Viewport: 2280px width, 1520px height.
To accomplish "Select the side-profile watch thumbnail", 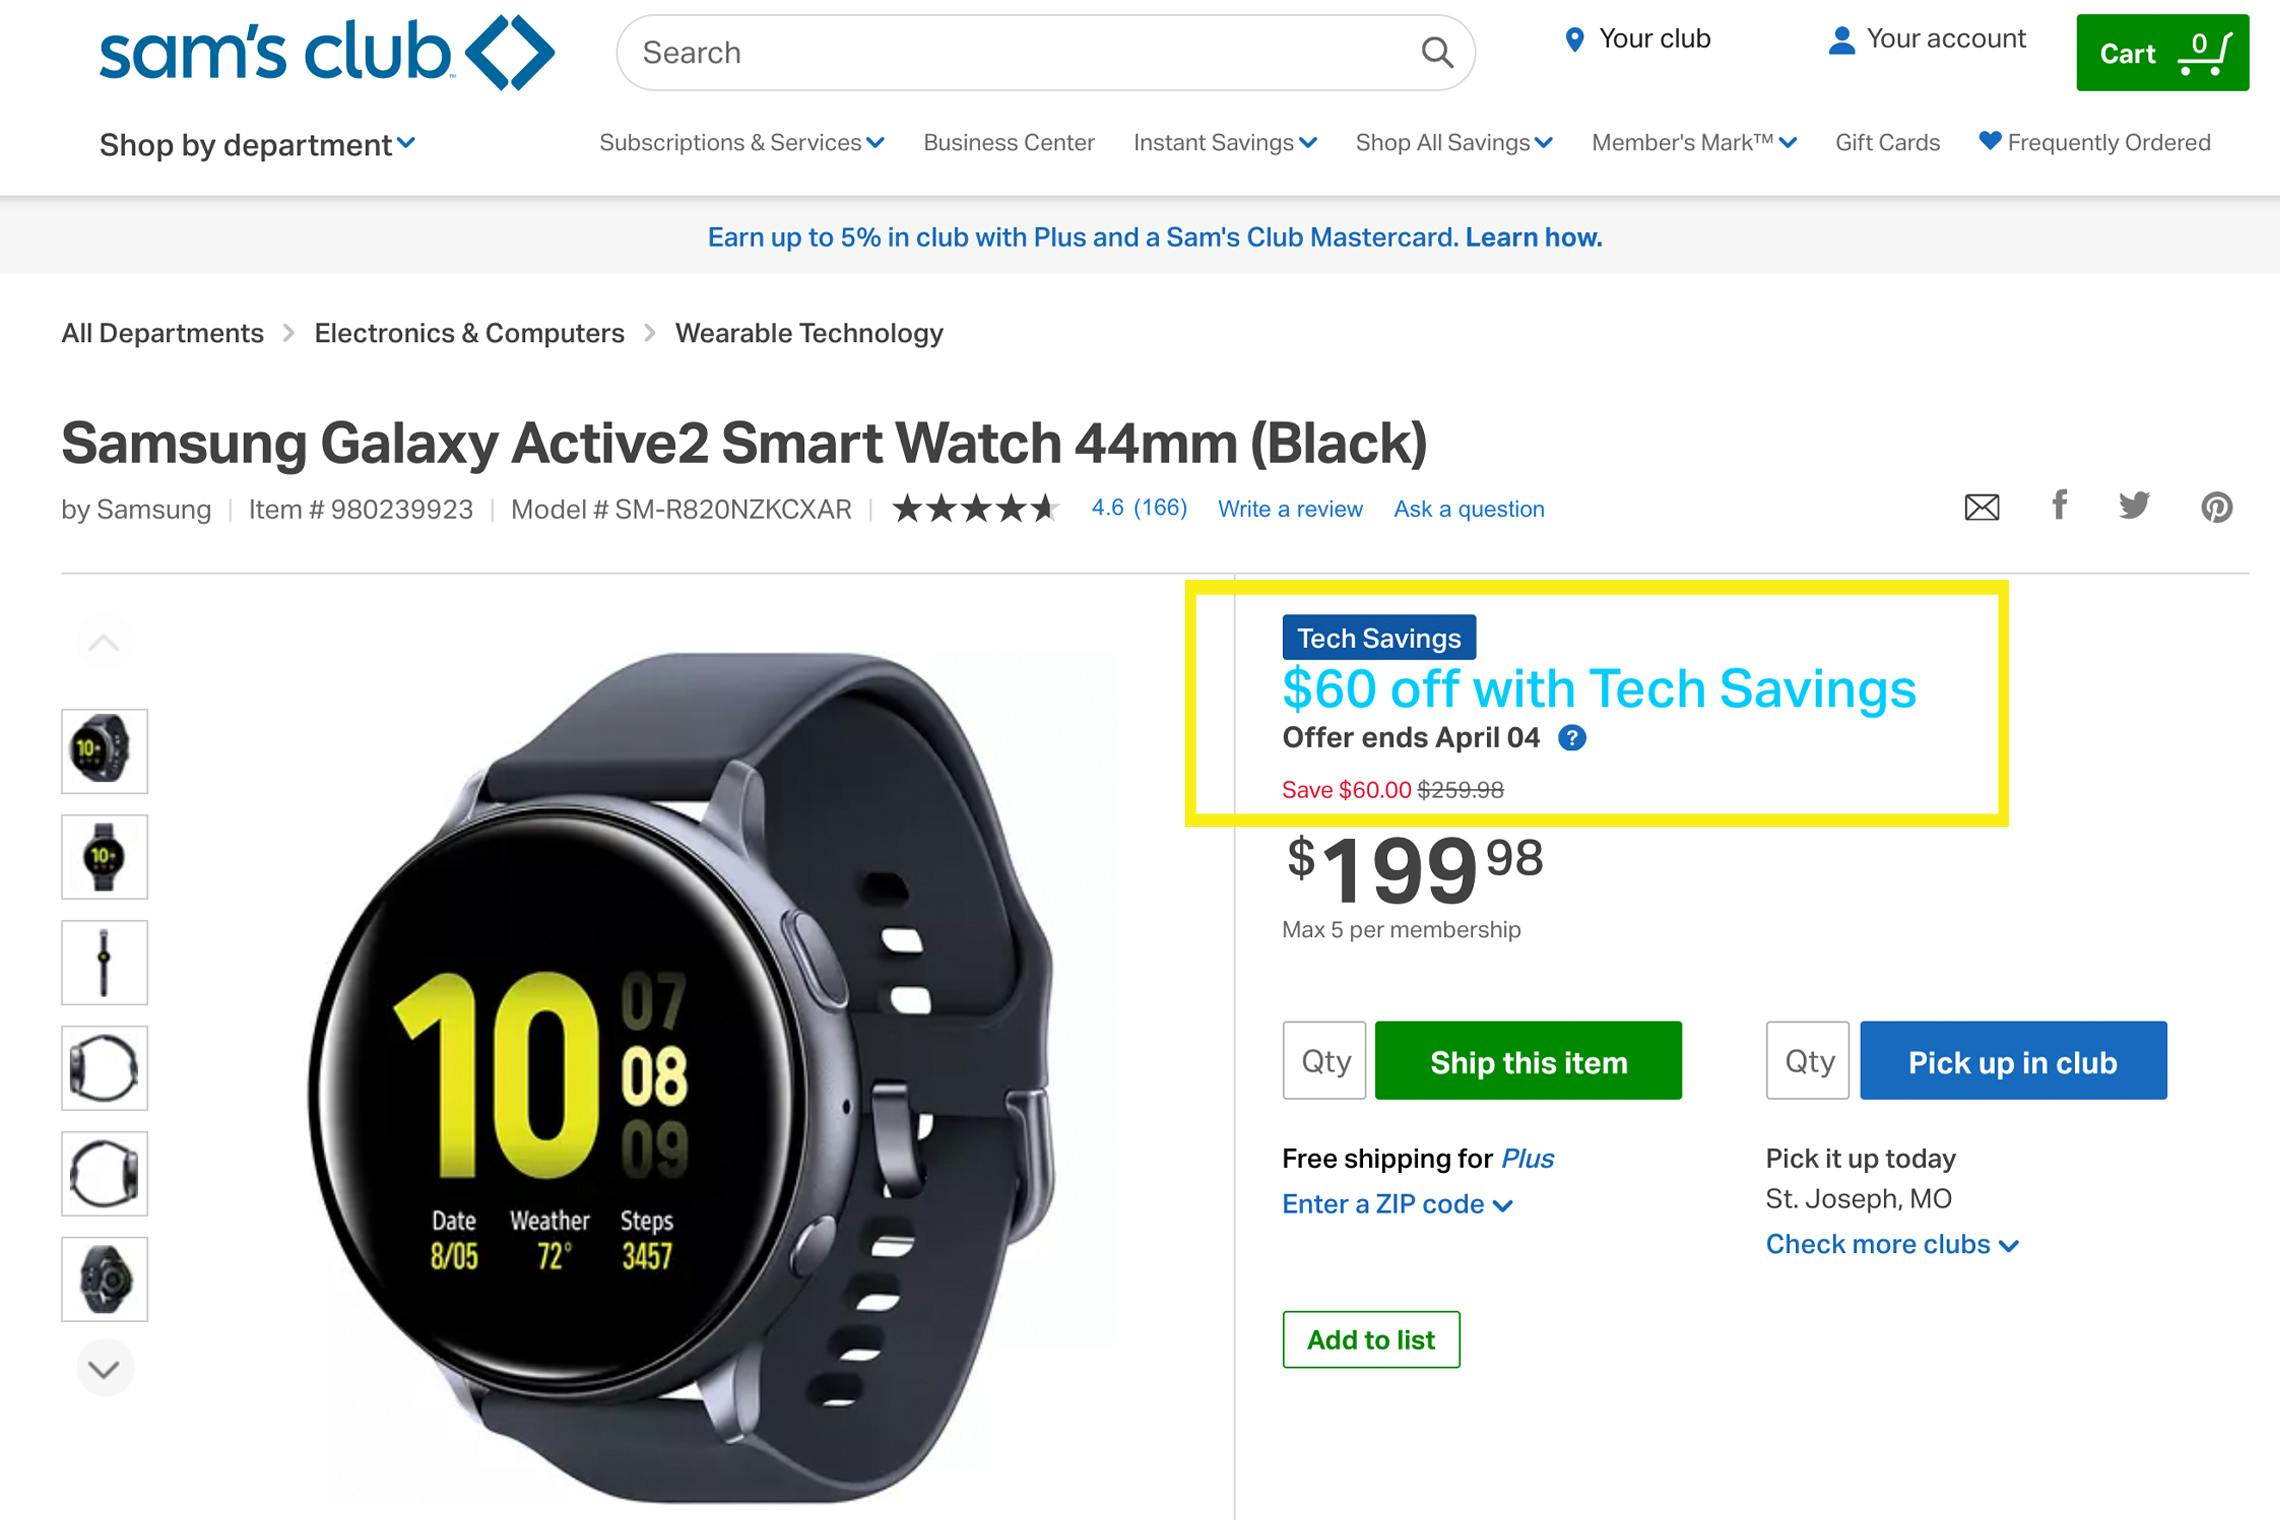I will pyautogui.click(x=104, y=962).
